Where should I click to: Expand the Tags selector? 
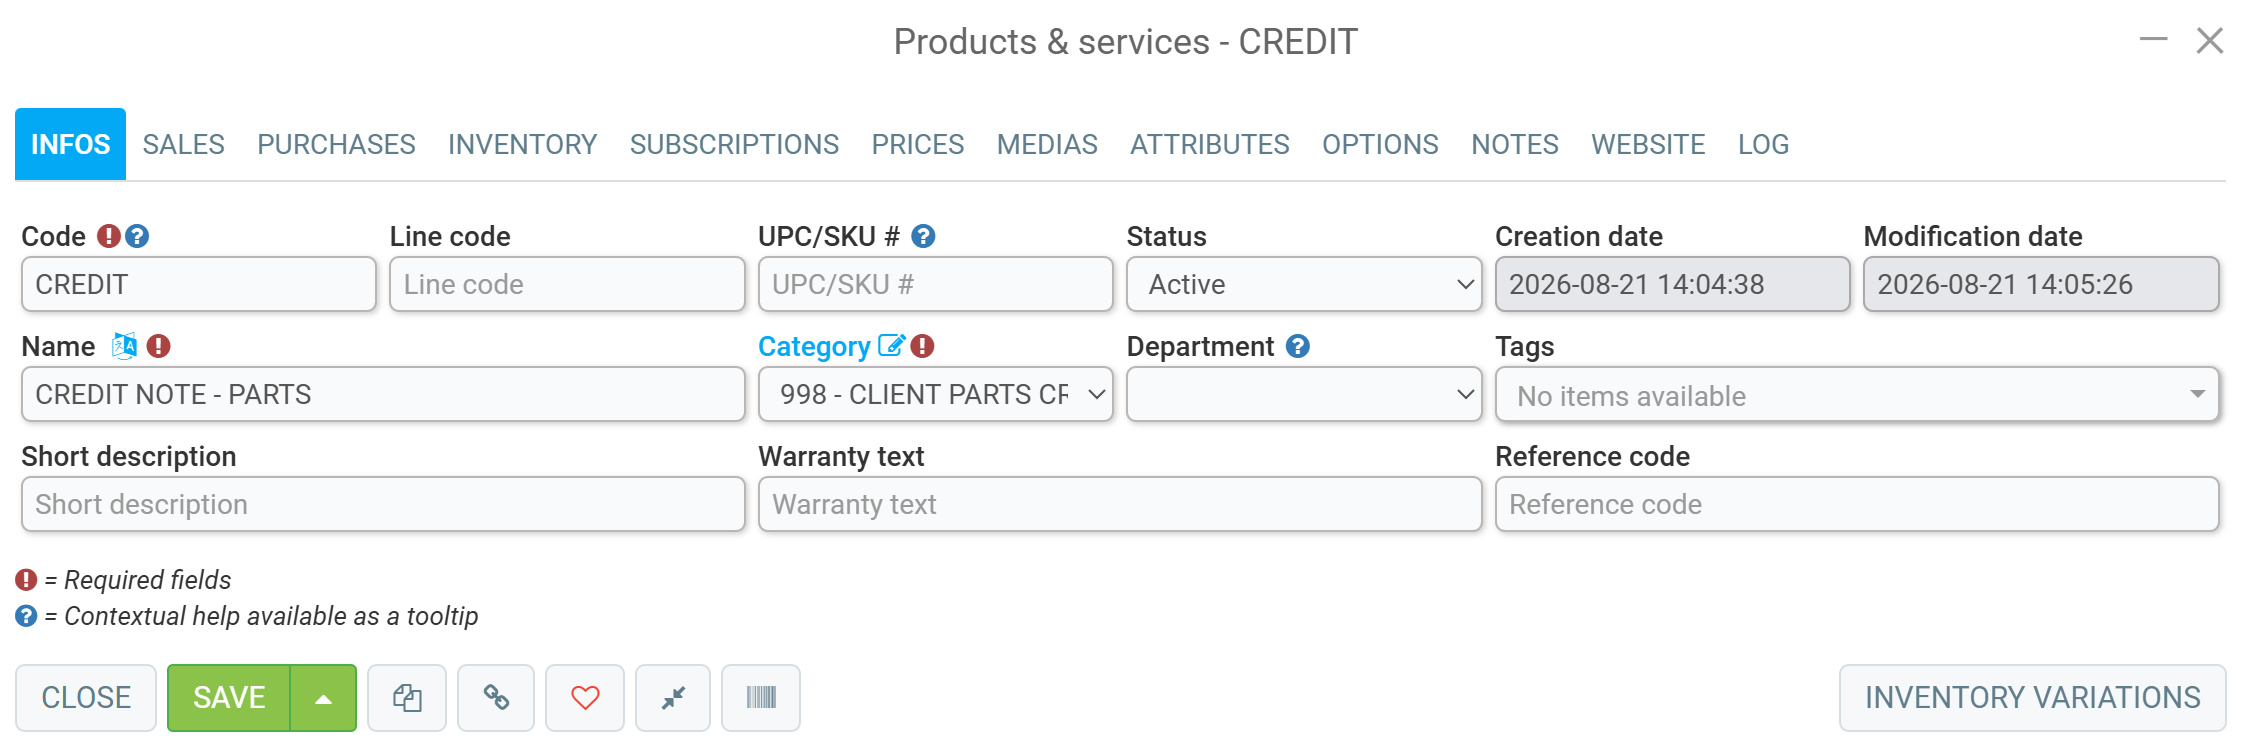[1857, 394]
